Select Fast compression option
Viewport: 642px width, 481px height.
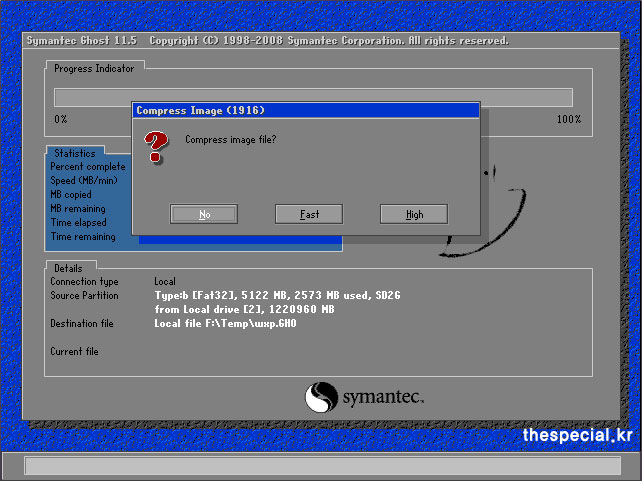pos(309,214)
